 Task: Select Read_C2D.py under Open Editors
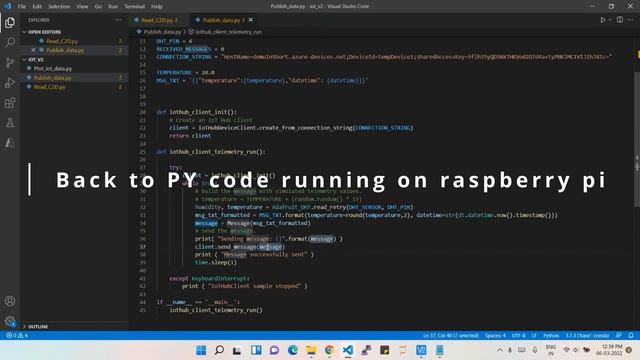pos(62,41)
